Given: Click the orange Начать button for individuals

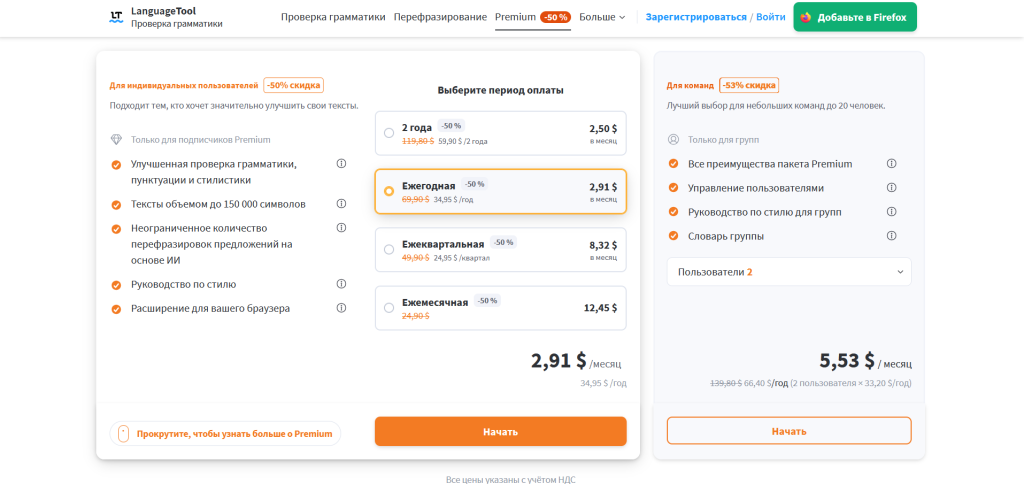Looking at the screenshot, I should coord(501,431).
